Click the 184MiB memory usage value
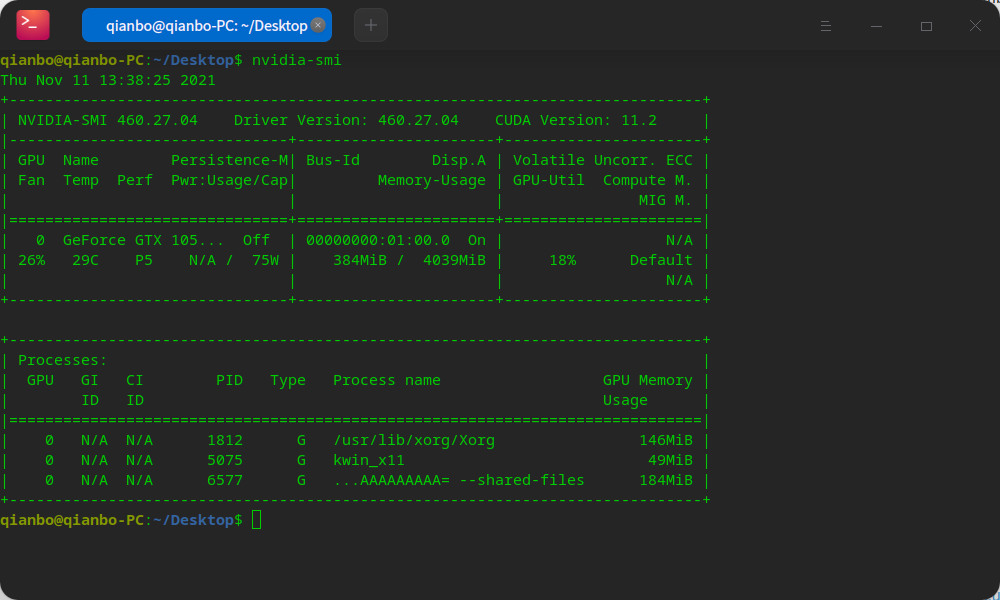This screenshot has width=1000, height=600. point(666,480)
